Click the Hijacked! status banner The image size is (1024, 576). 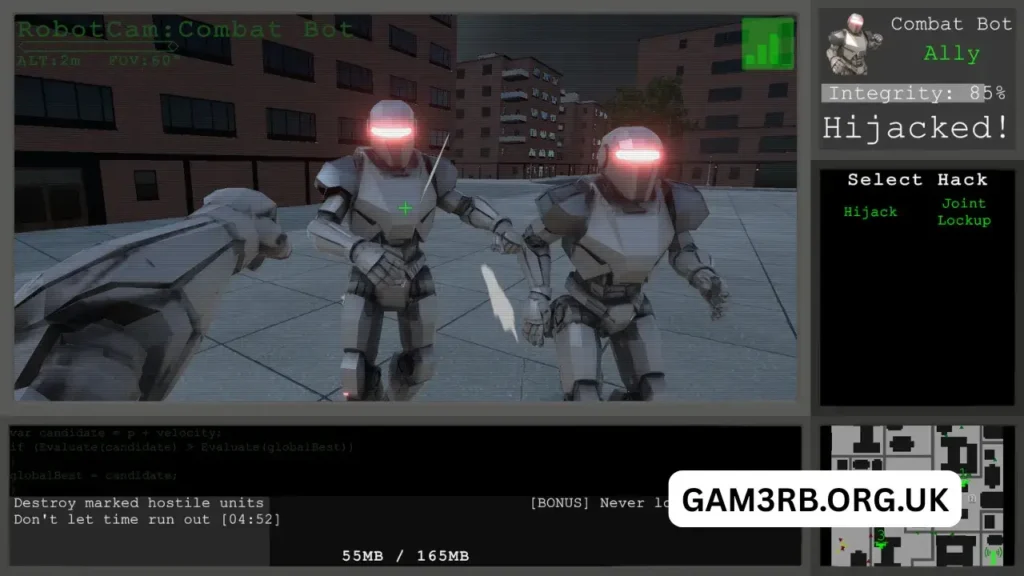pyautogui.click(x=915, y=127)
